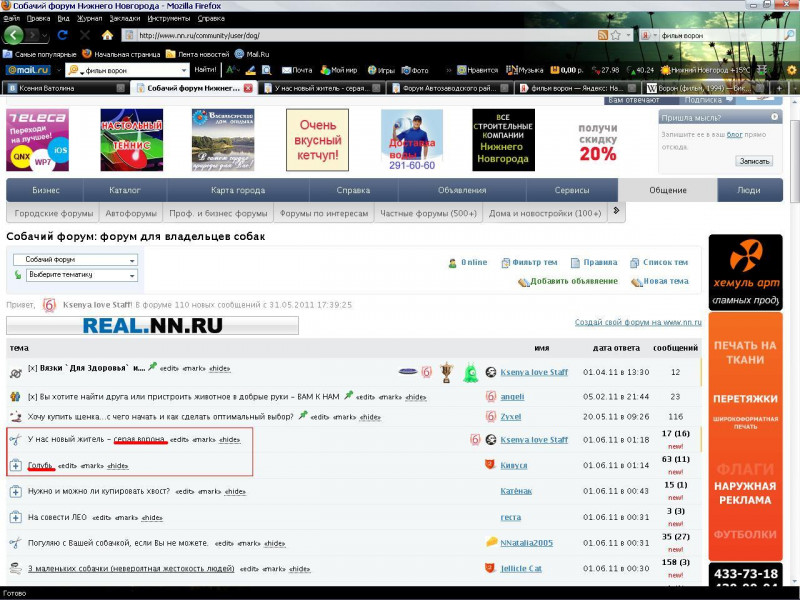Click the Firefox Home toolbar icon
Viewport: 800px width, 600px height.
click(107, 35)
